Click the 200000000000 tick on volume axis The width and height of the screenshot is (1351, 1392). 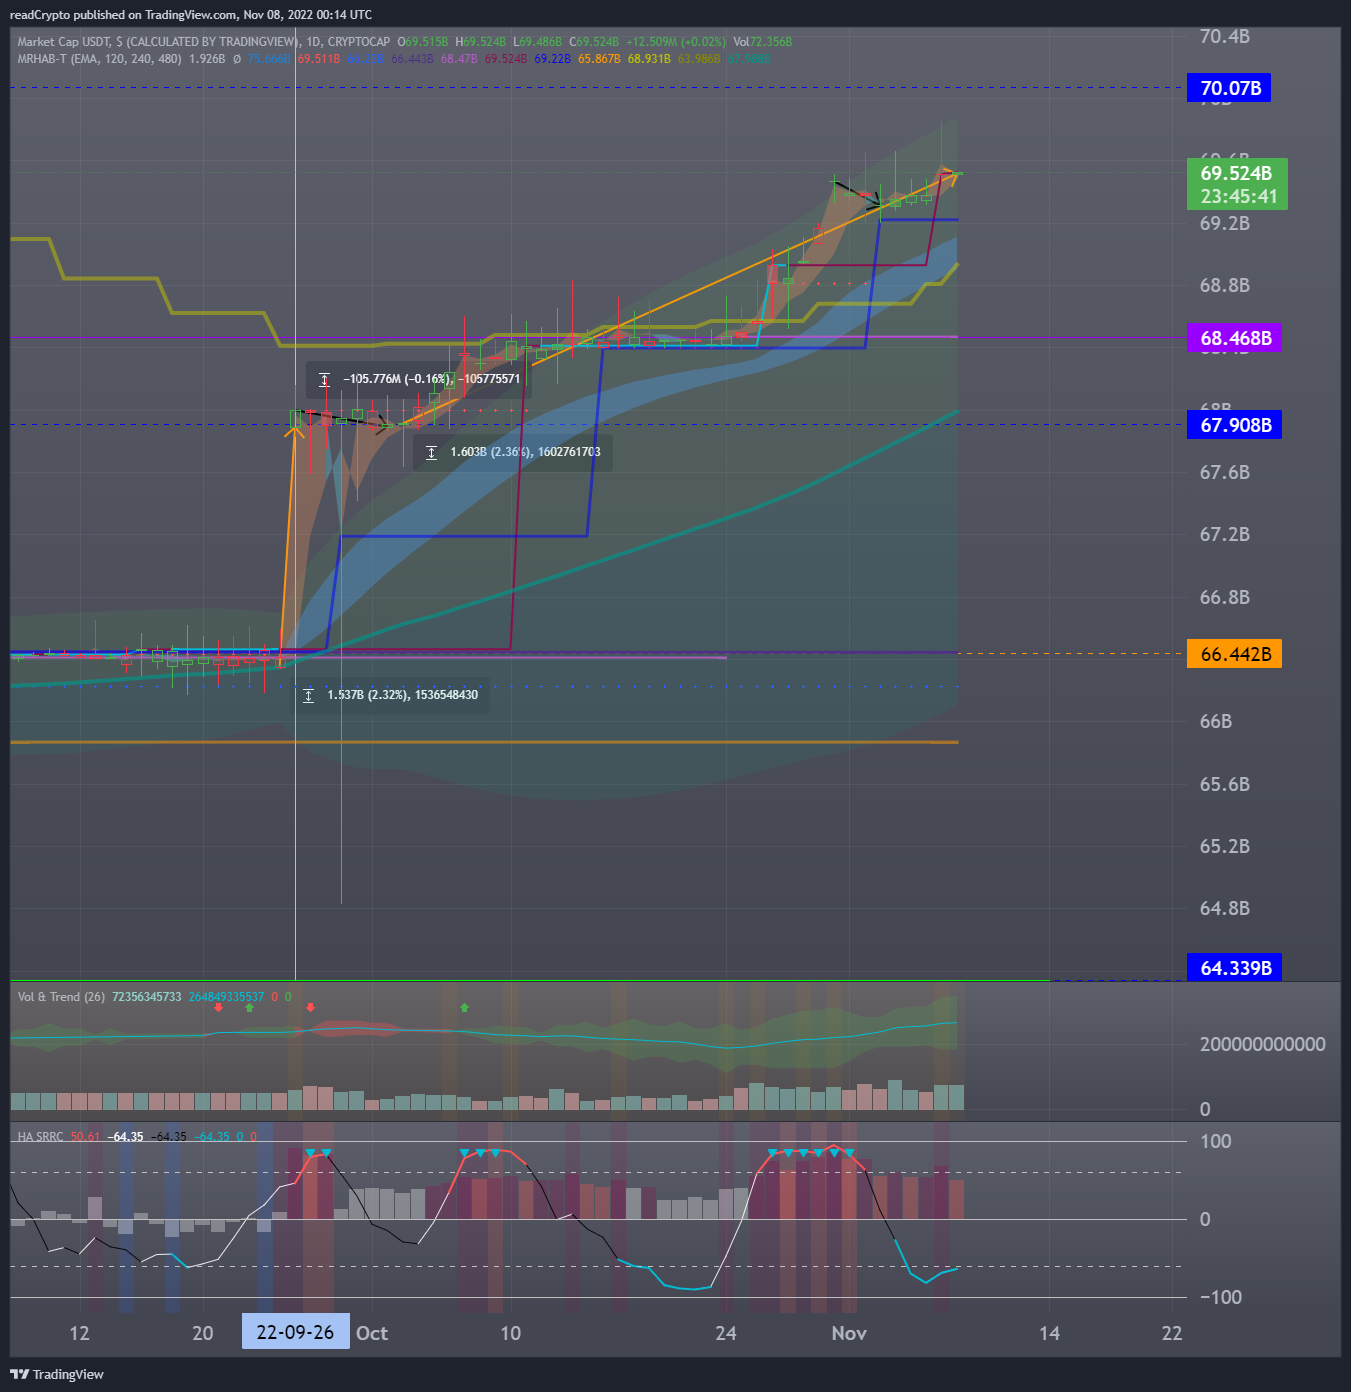click(1262, 1044)
